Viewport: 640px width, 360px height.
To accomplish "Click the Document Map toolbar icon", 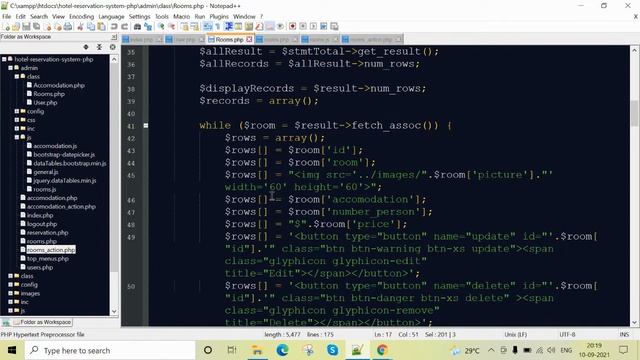I will 249,27.
